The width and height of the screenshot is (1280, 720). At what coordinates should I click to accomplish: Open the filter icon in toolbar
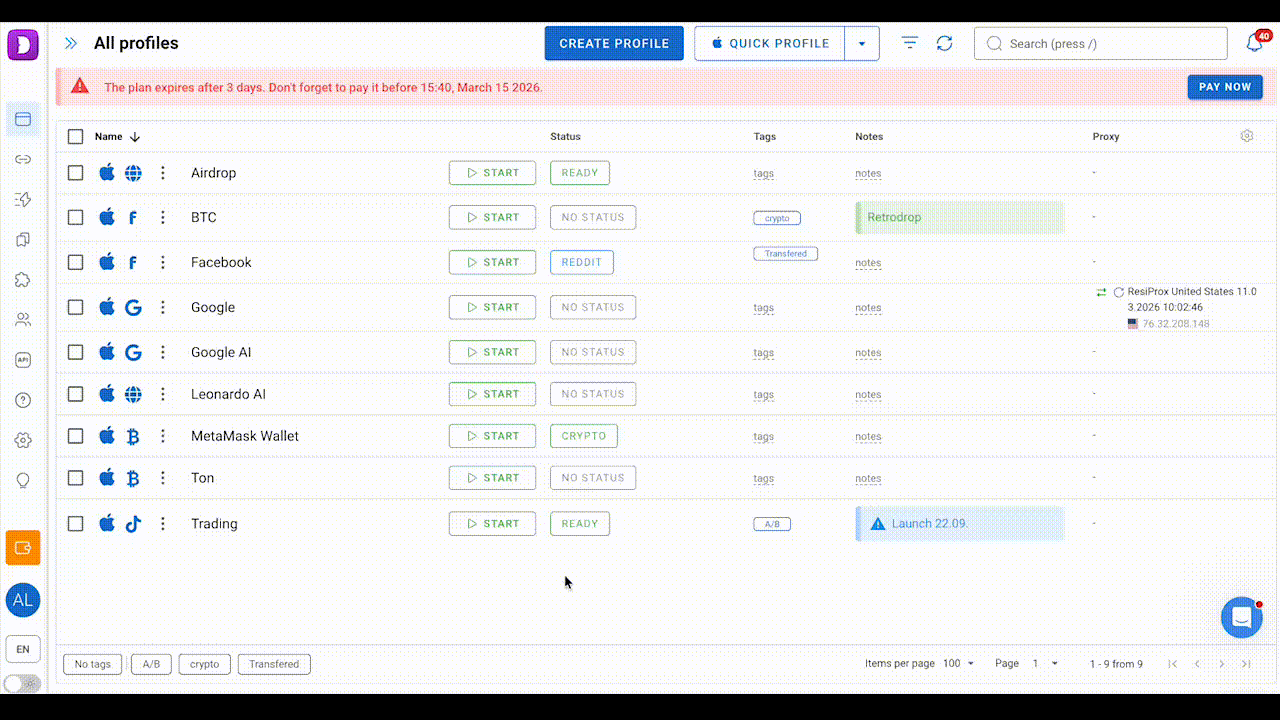(909, 43)
